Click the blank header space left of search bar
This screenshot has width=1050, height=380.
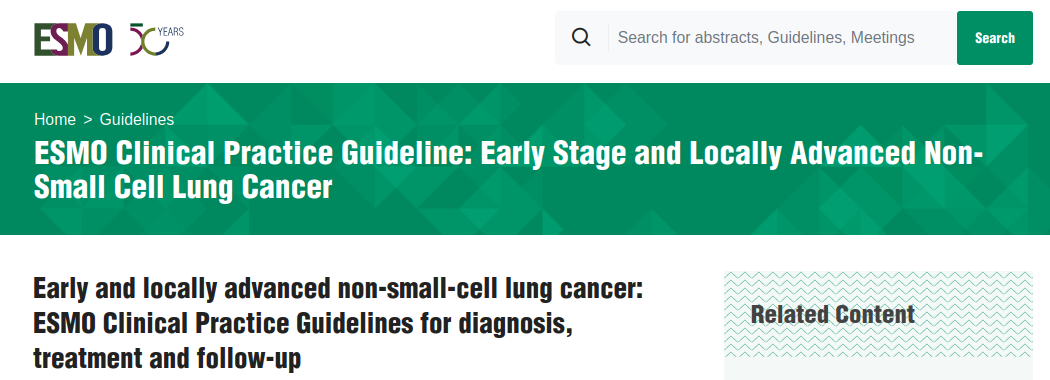[368, 39]
